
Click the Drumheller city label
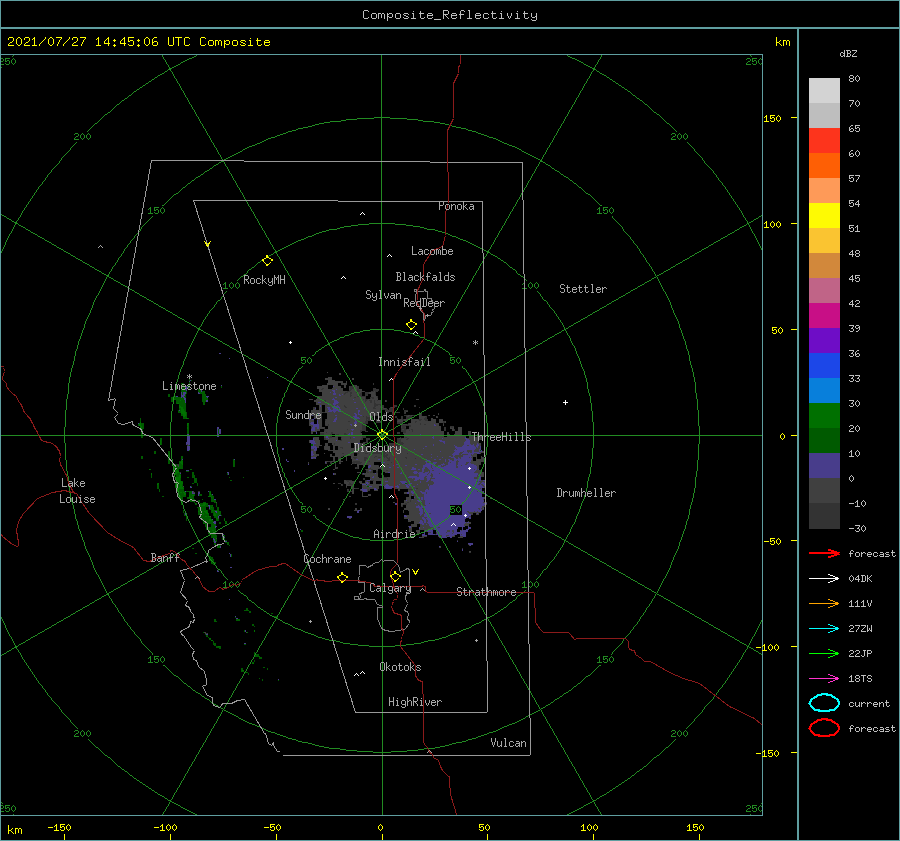tap(586, 493)
